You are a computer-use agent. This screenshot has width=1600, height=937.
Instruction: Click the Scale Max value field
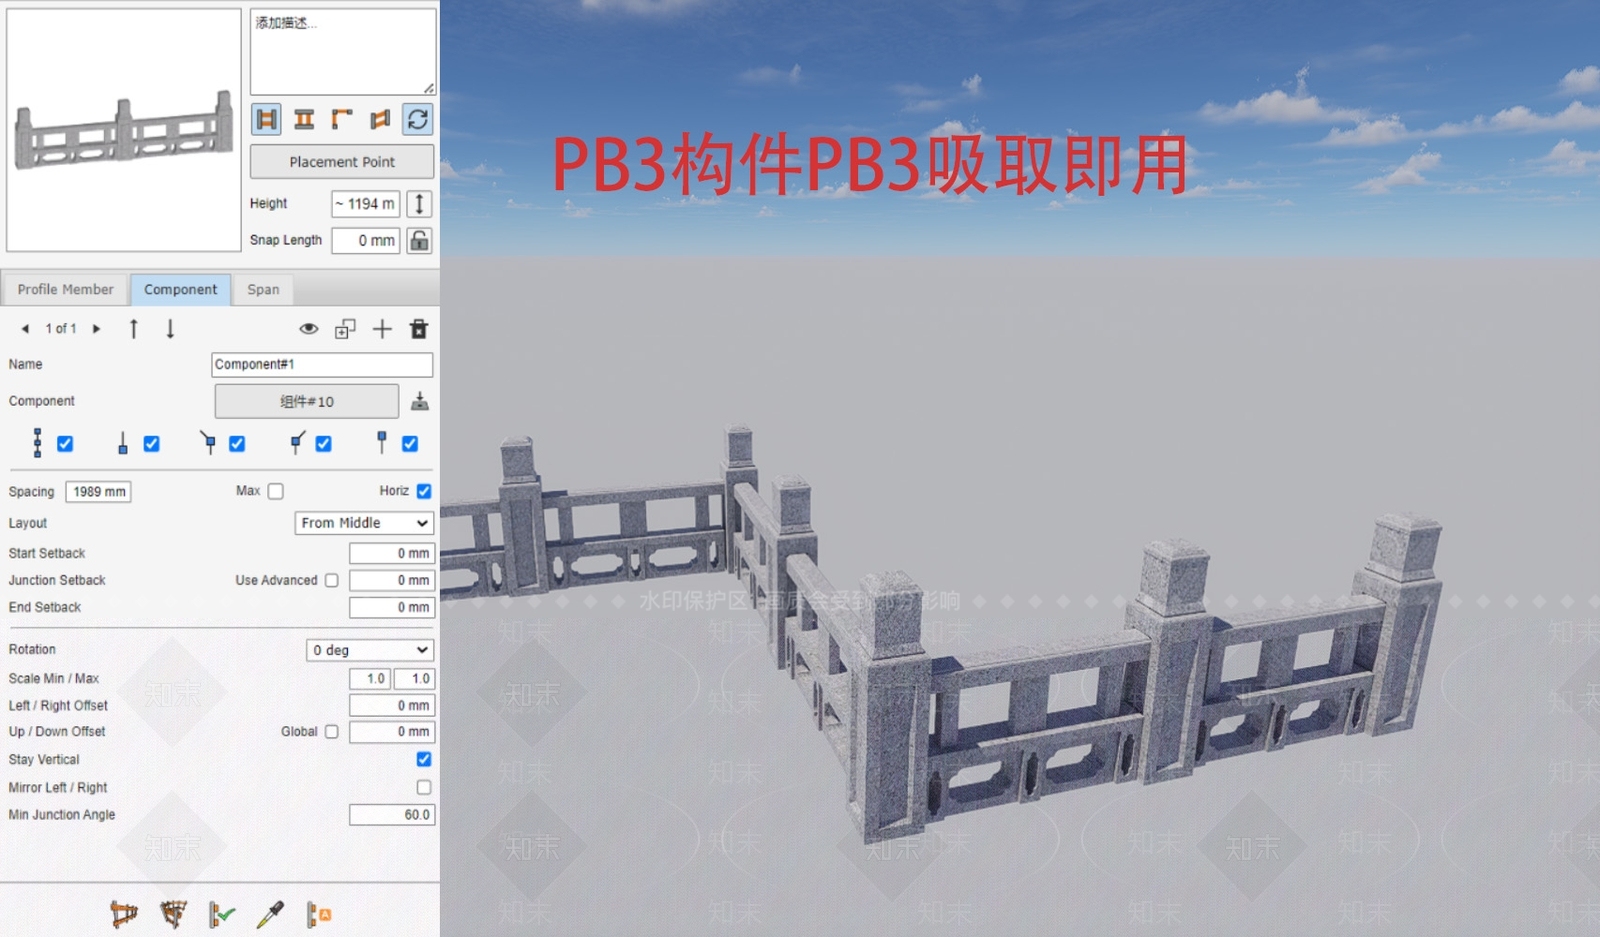[414, 678]
